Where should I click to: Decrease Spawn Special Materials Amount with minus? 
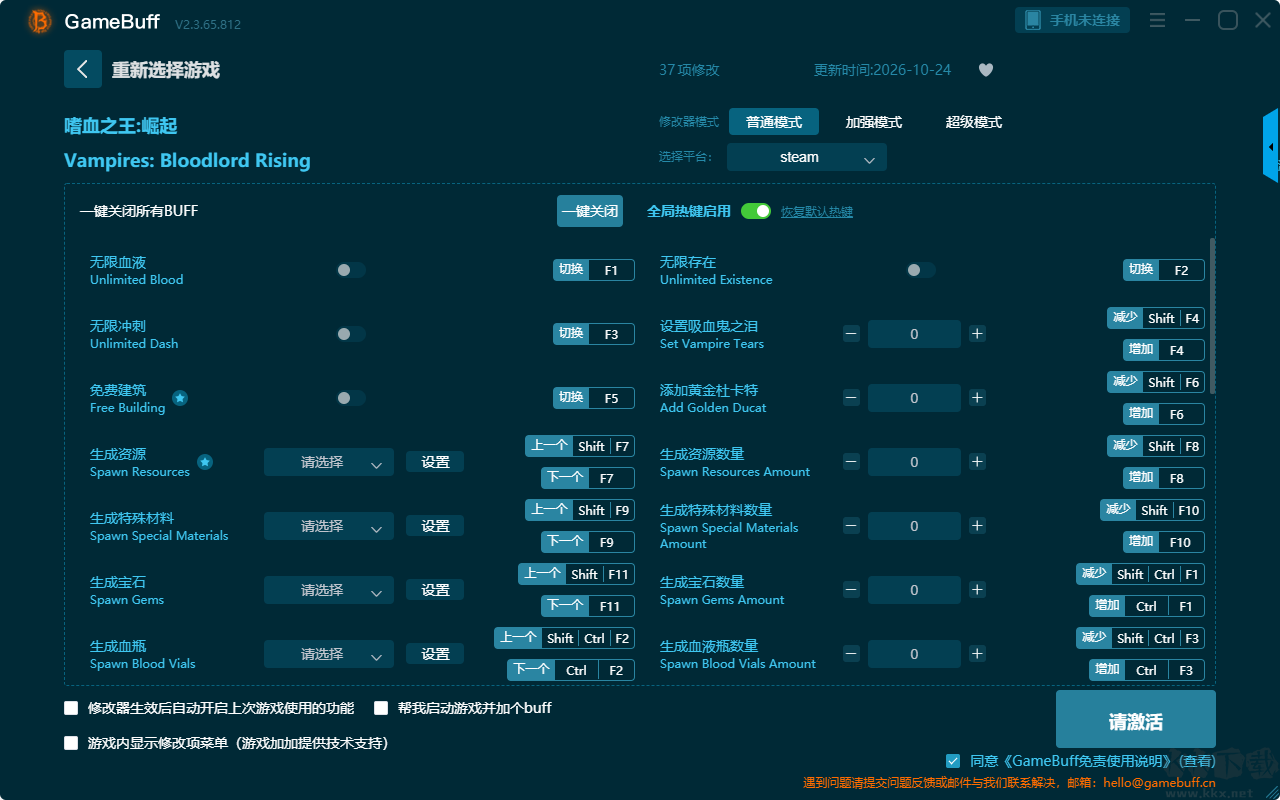pyautogui.click(x=851, y=526)
